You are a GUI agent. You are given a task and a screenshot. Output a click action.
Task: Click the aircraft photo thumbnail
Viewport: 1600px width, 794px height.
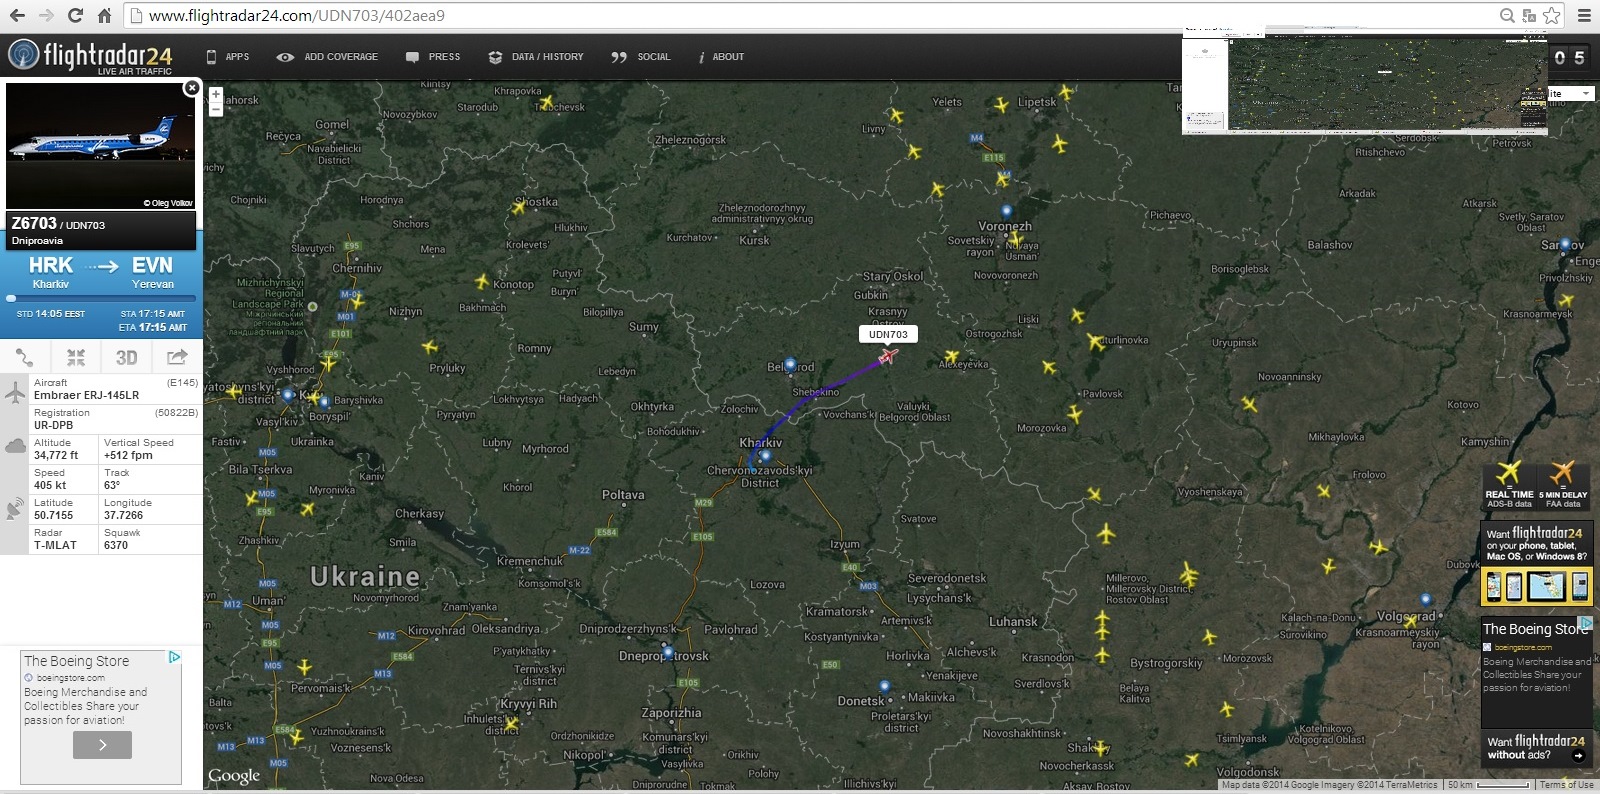pos(101,146)
